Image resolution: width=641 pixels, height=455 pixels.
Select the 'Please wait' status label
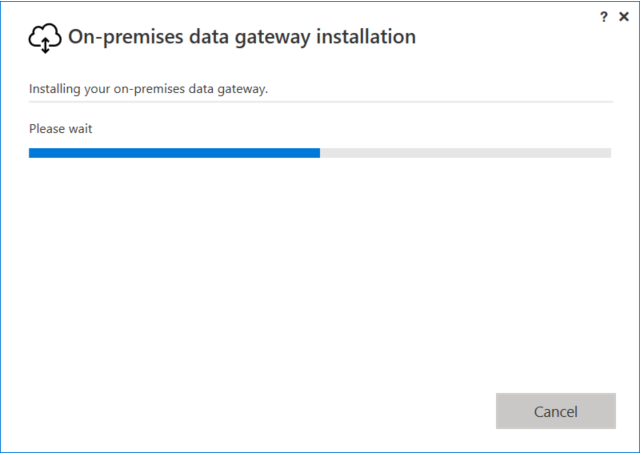(60, 129)
